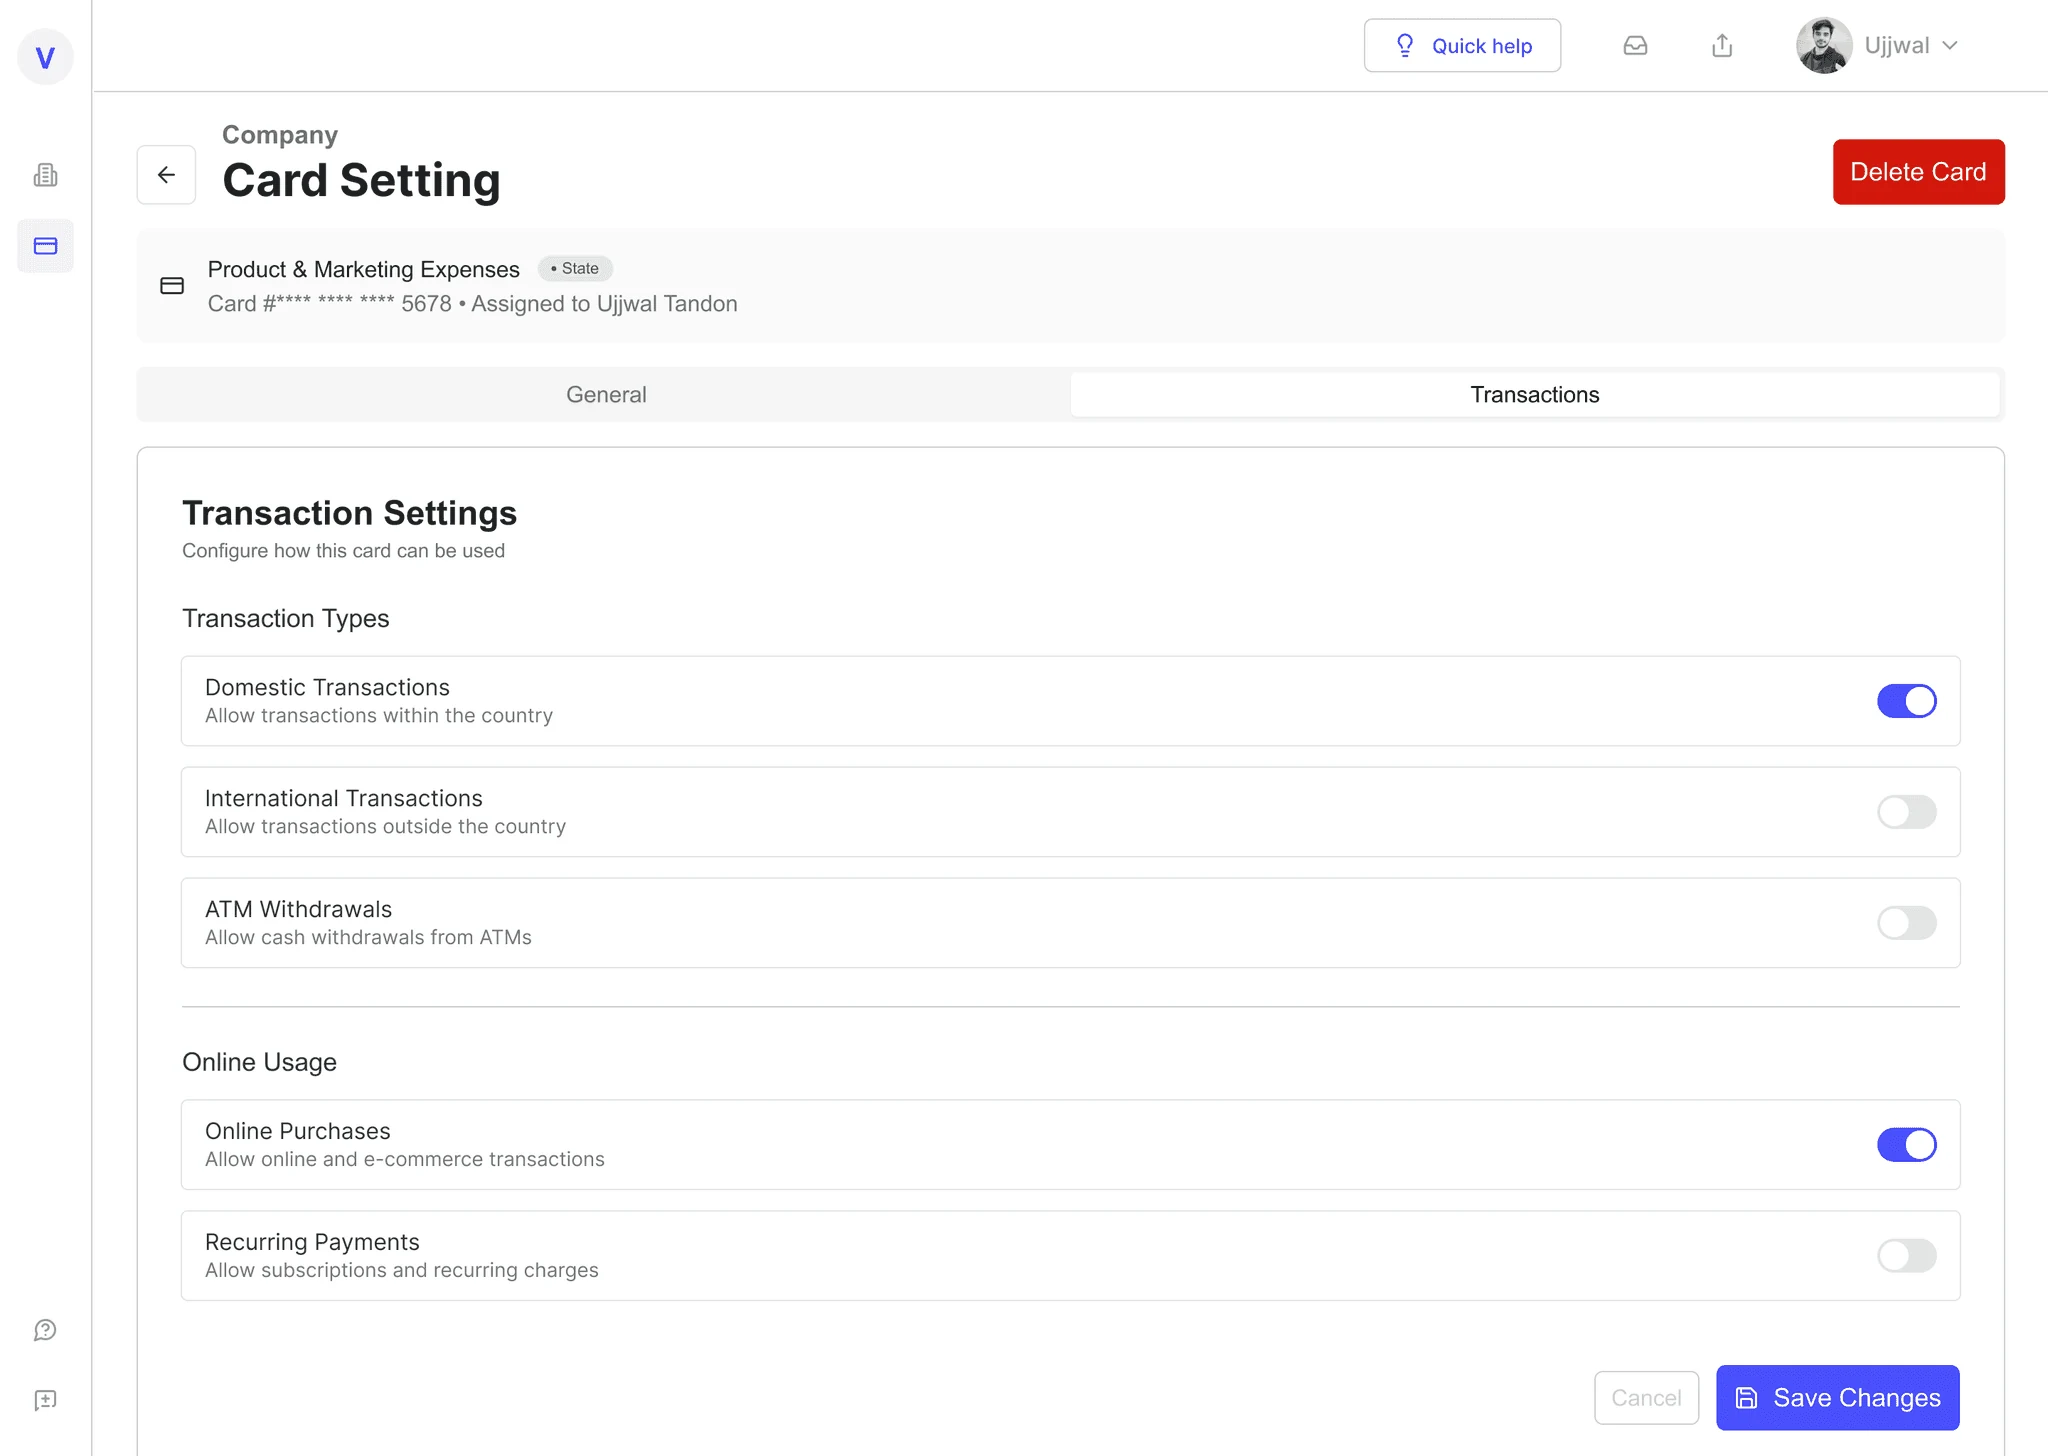Expand the Ujjwal account dropdown chevron

point(1950,46)
